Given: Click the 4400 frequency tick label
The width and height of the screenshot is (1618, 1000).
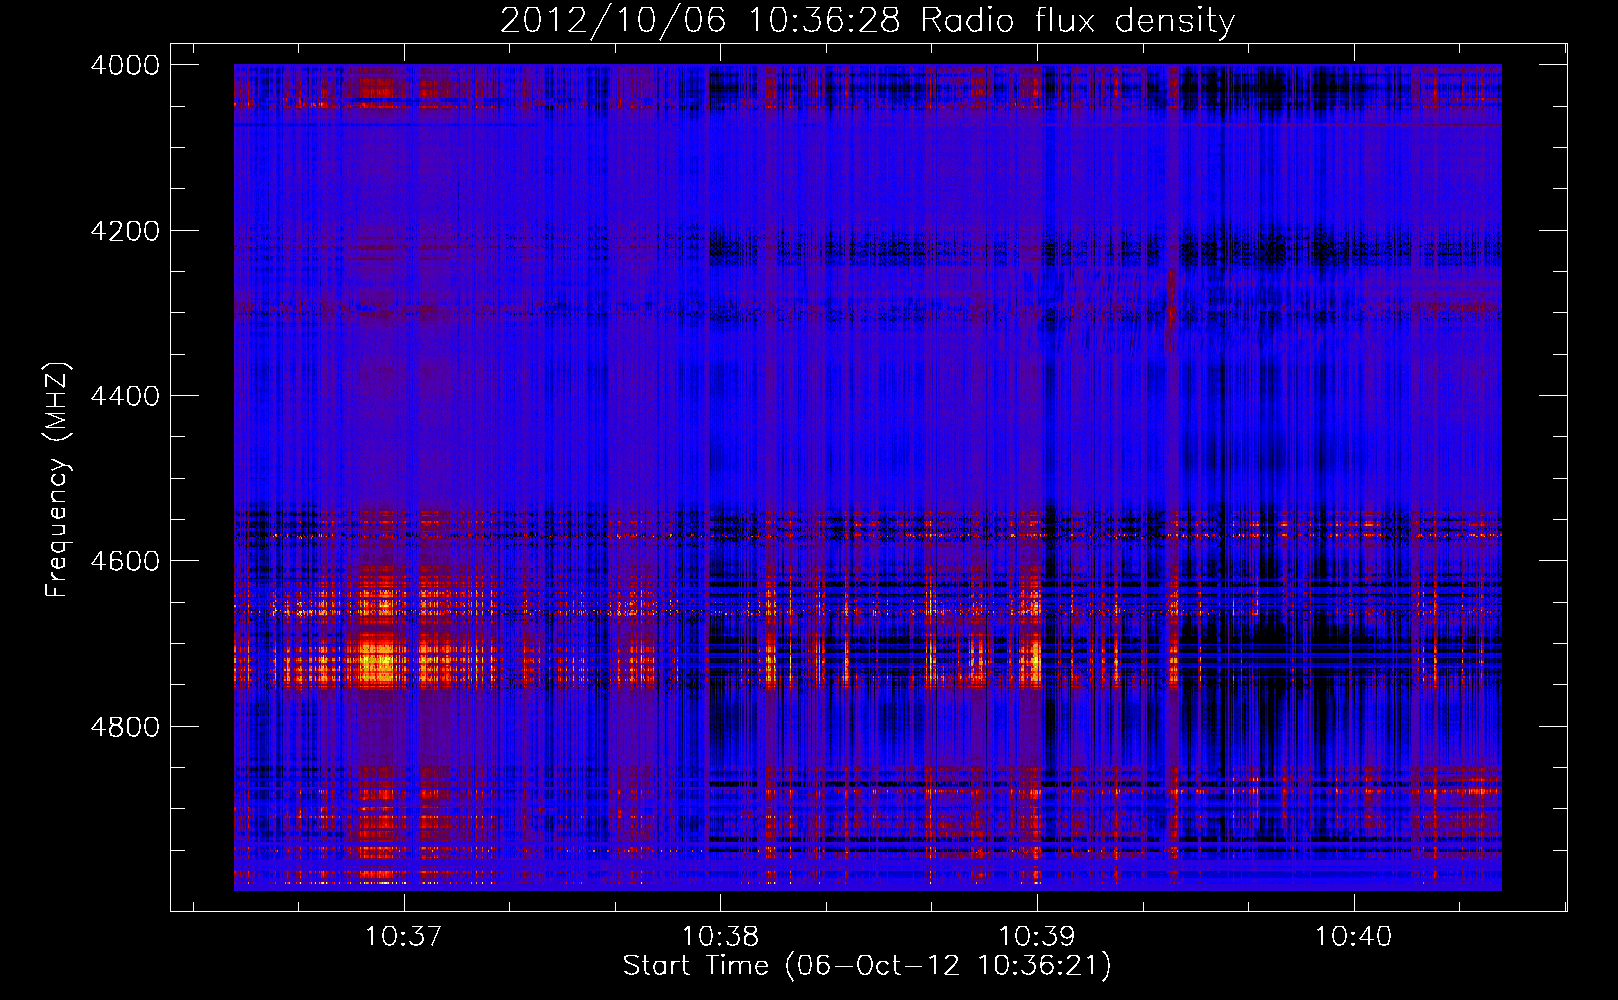Looking at the screenshot, I should (125, 396).
